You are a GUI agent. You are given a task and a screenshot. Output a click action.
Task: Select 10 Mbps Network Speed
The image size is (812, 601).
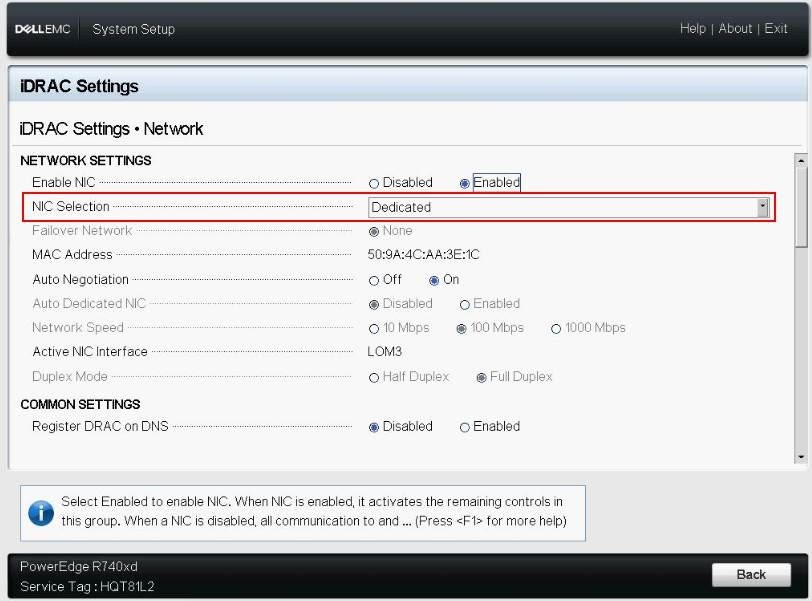coord(375,328)
